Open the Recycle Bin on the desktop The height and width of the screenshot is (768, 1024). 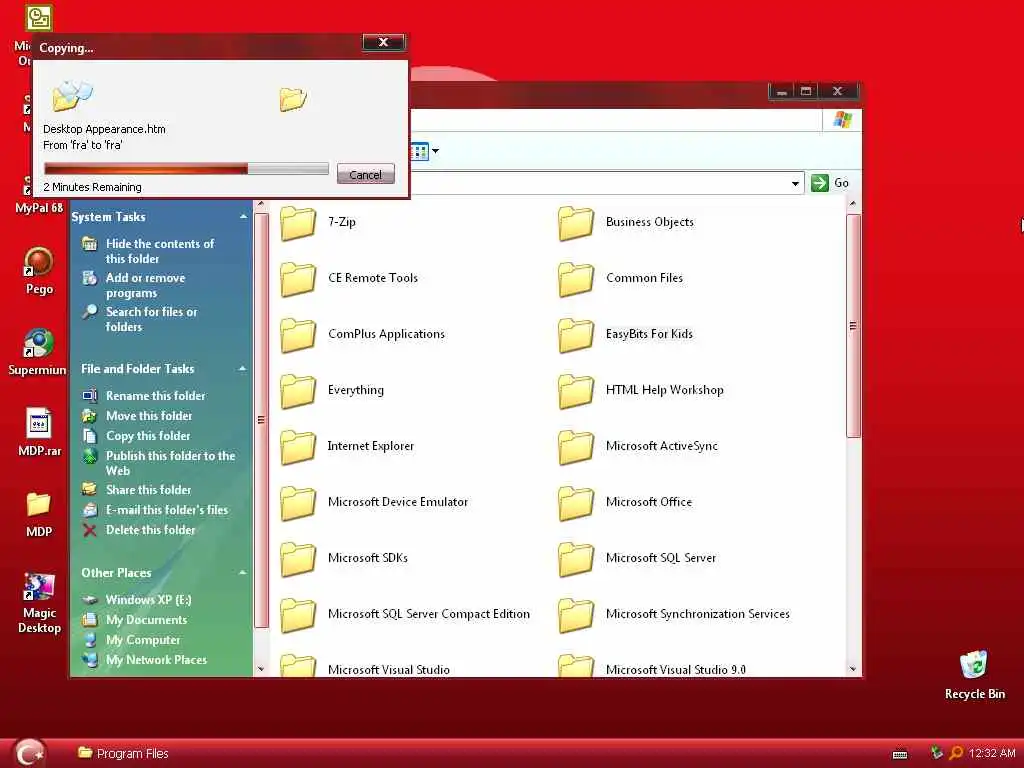(974, 665)
